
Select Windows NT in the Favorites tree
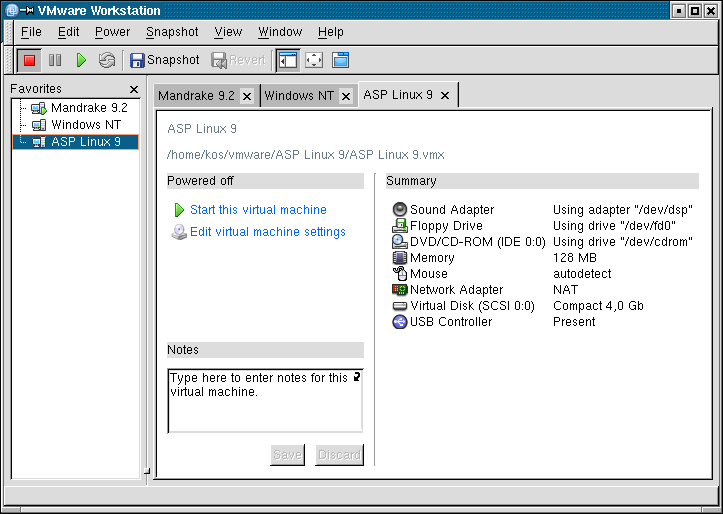[x=86, y=125]
